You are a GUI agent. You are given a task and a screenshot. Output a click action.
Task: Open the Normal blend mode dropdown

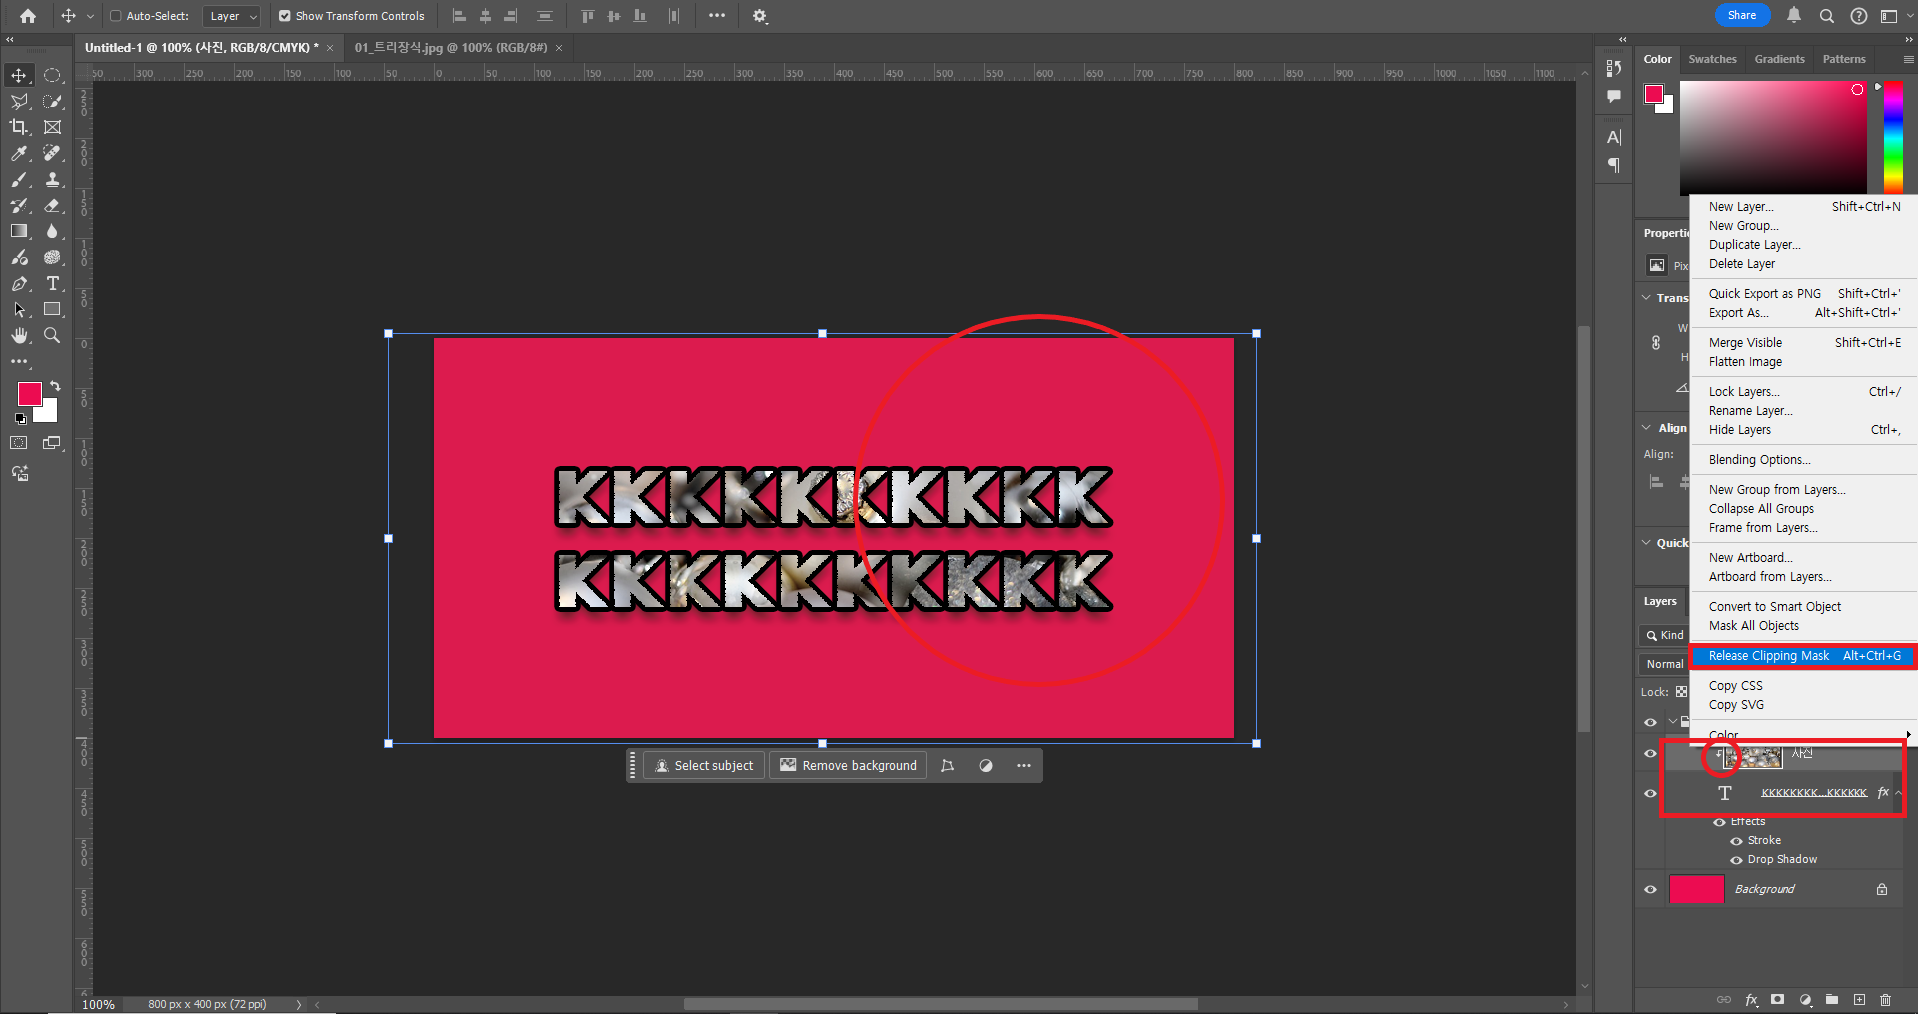tap(1664, 664)
